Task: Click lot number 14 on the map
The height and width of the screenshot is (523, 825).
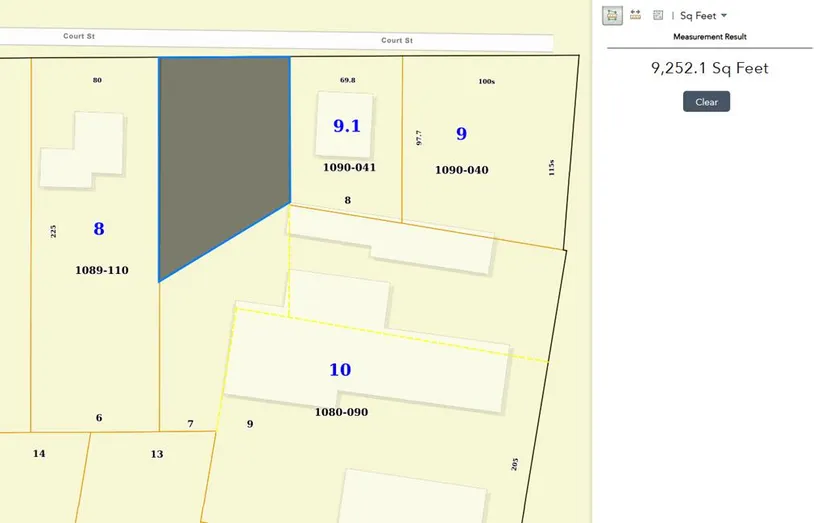Action: tap(39, 454)
